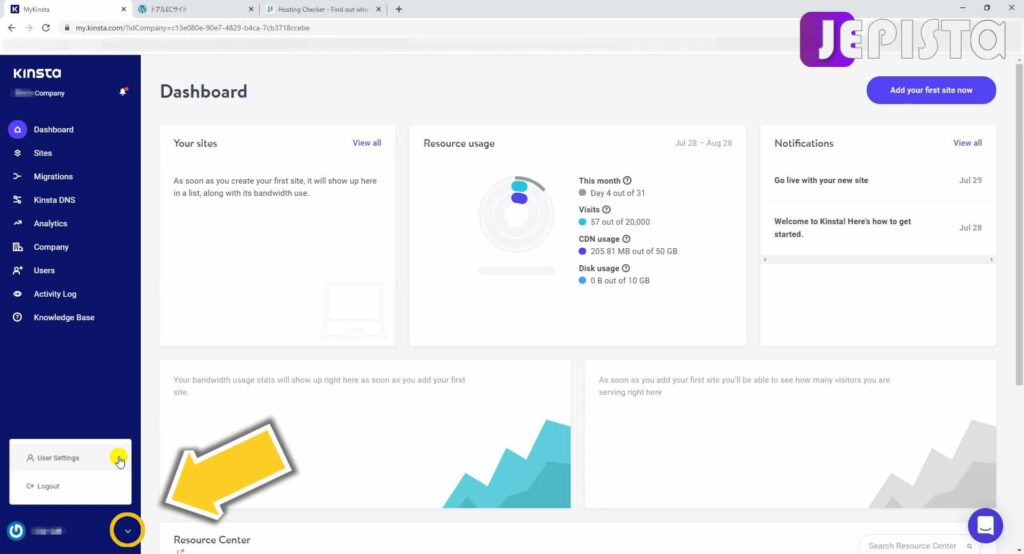This screenshot has height=554, width=1024.
Task: Click the Company building icon
Action: 17,247
